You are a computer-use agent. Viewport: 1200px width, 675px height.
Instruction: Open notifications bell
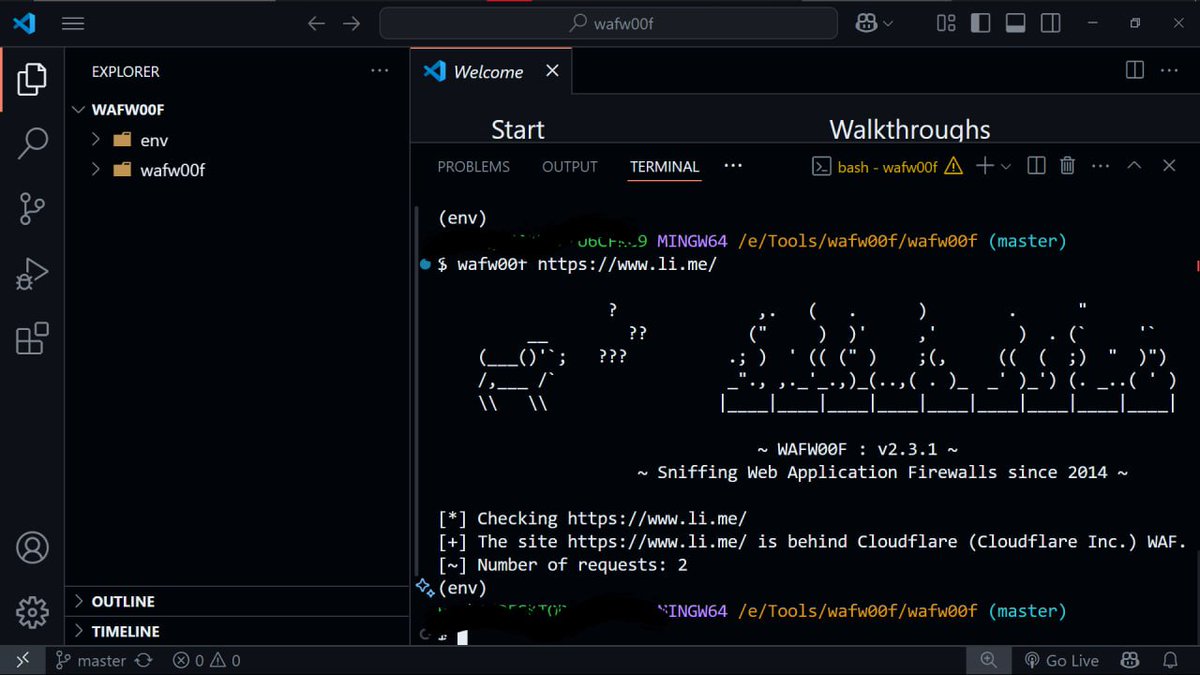(1170, 660)
